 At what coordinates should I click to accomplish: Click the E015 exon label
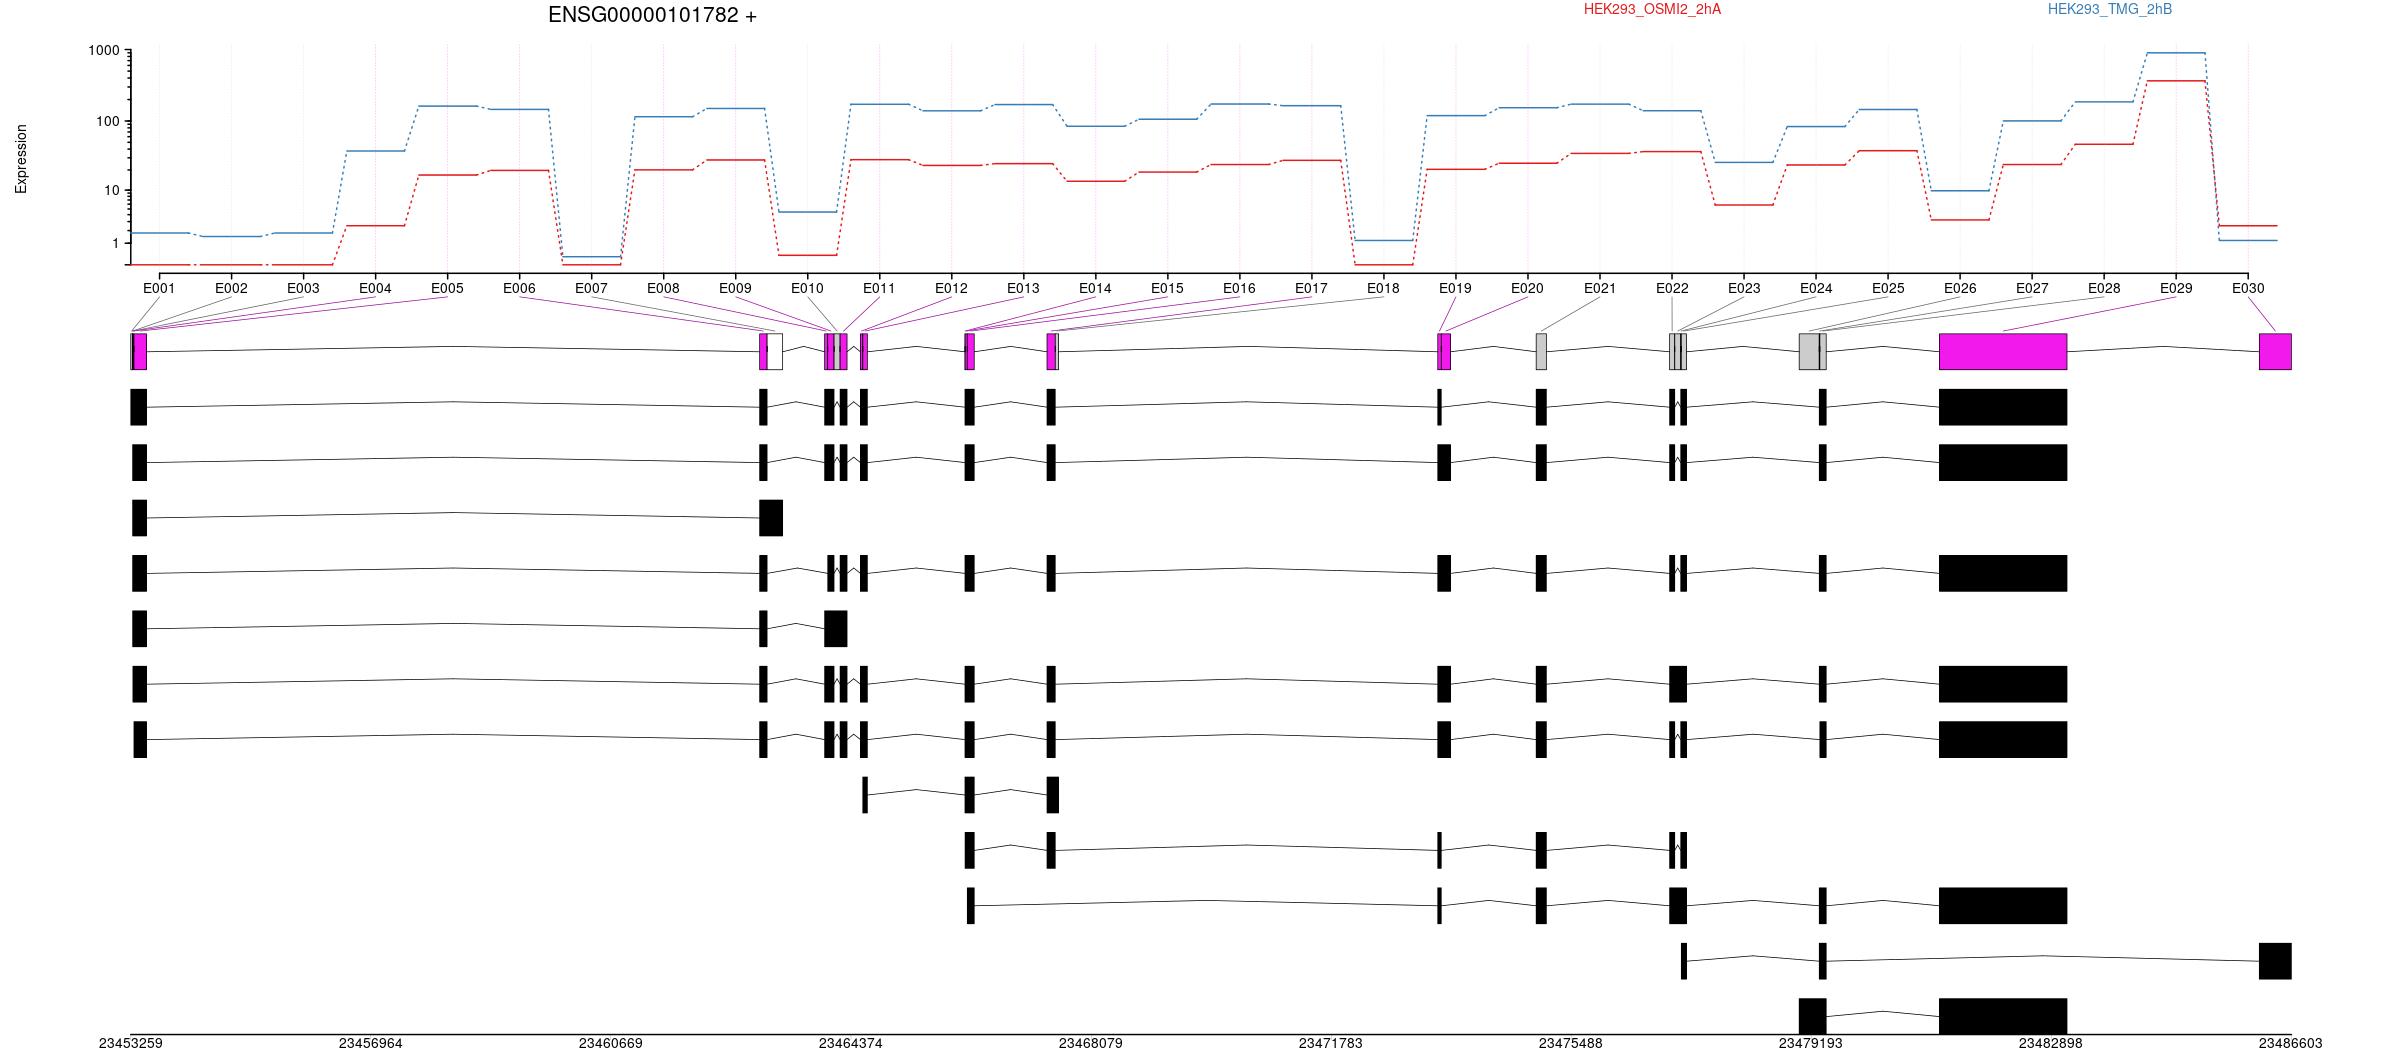tap(1167, 288)
